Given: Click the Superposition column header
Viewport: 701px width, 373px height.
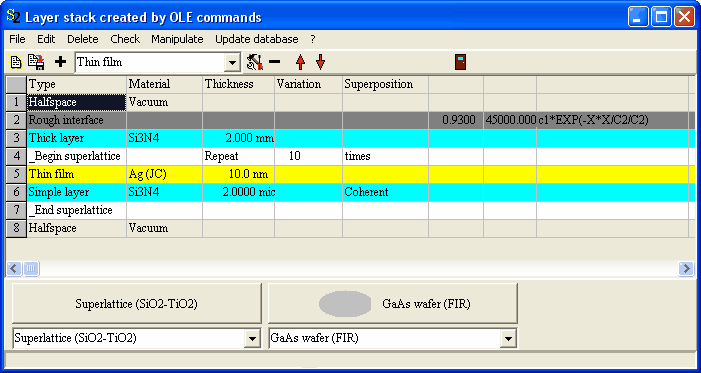Looking at the screenshot, I should [x=385, y=85].
